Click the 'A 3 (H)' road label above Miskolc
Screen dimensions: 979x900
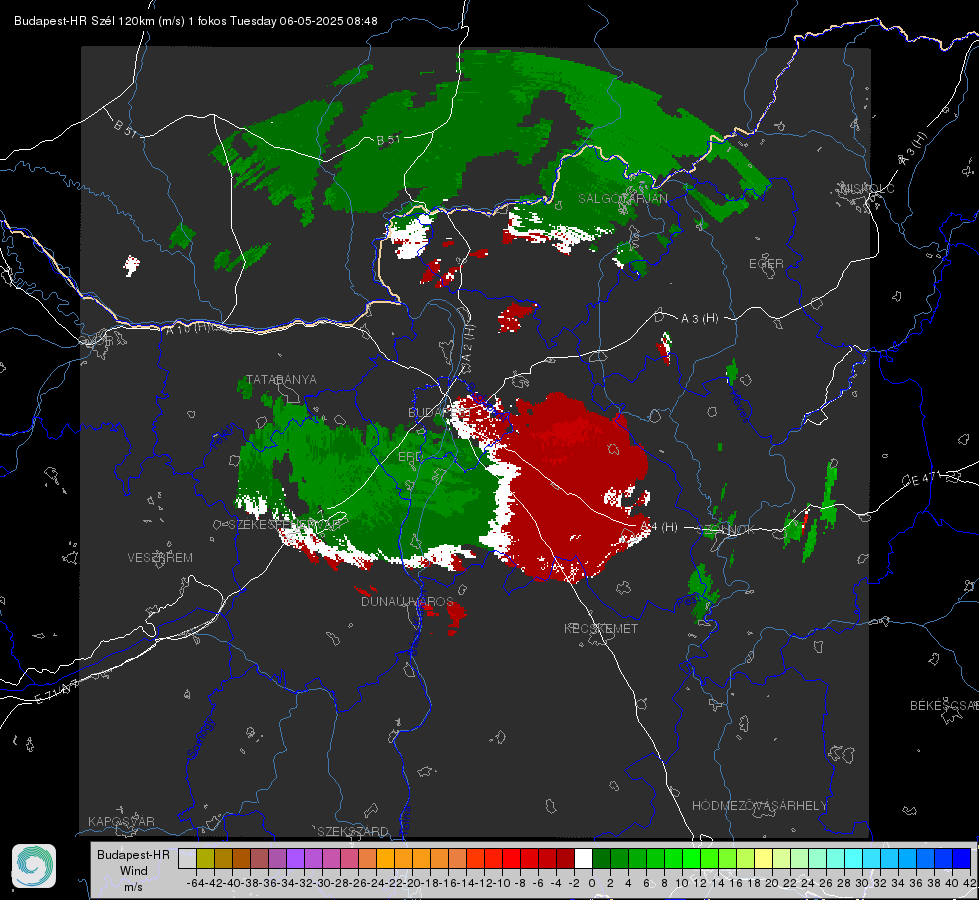[x=913, y=149]
